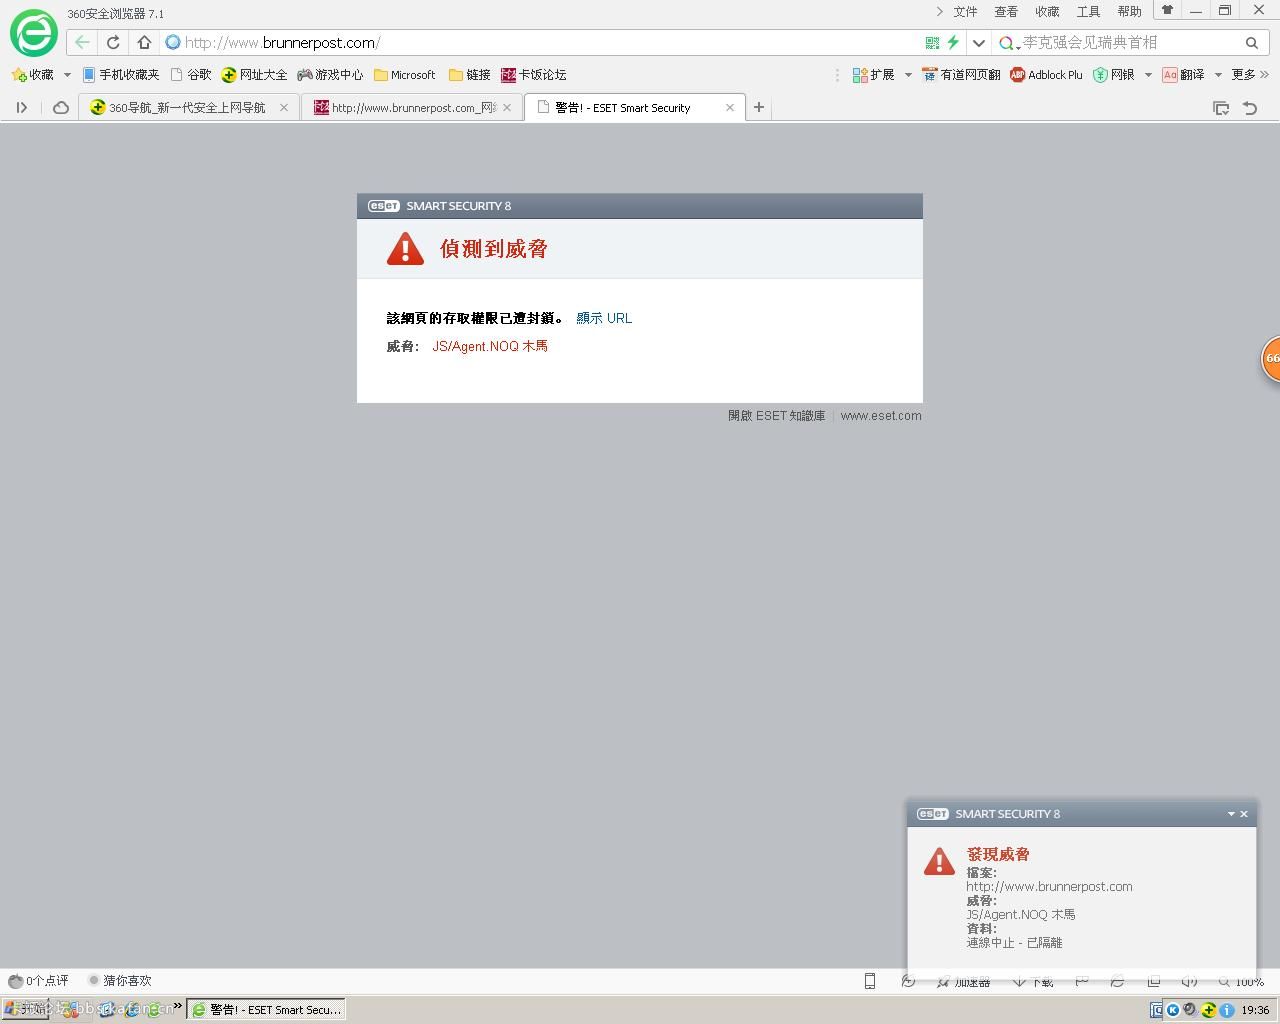Close the ESET Smart Security tab

click(730, 108)
